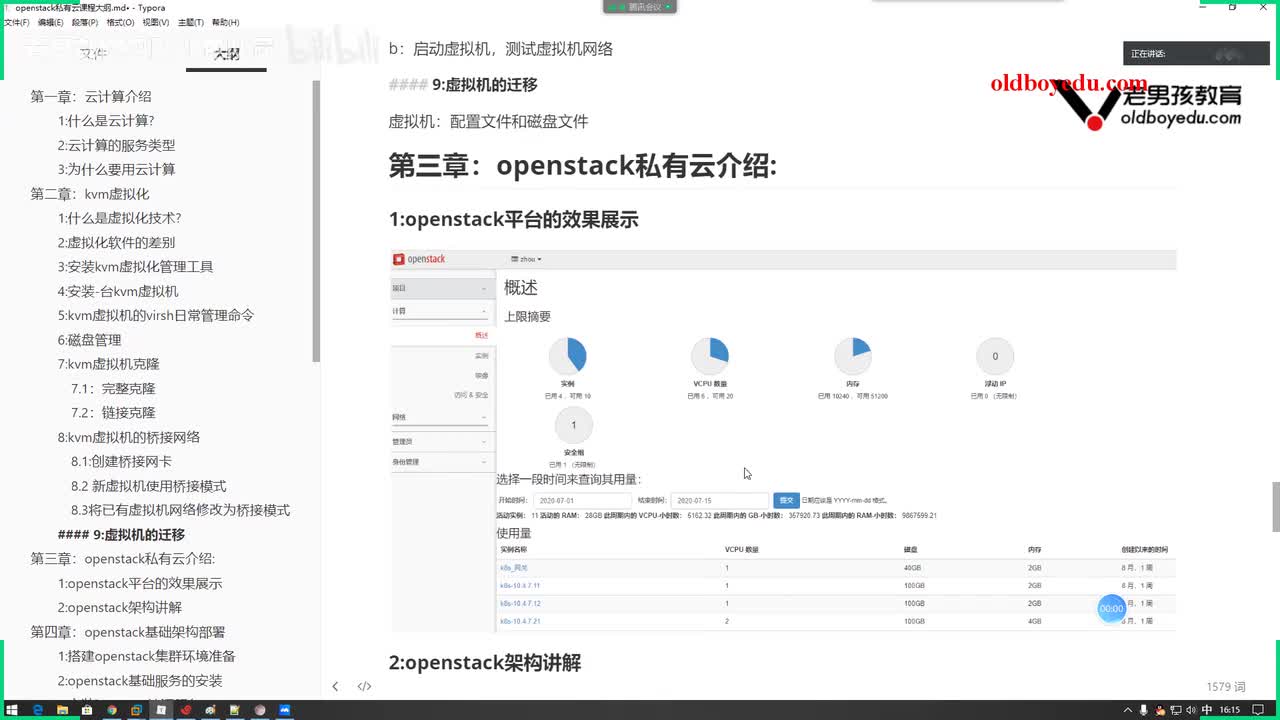1280x720 pixels.
Task: Click the 腾讯会议 meeting bar at top
Action: click(640, 7)
